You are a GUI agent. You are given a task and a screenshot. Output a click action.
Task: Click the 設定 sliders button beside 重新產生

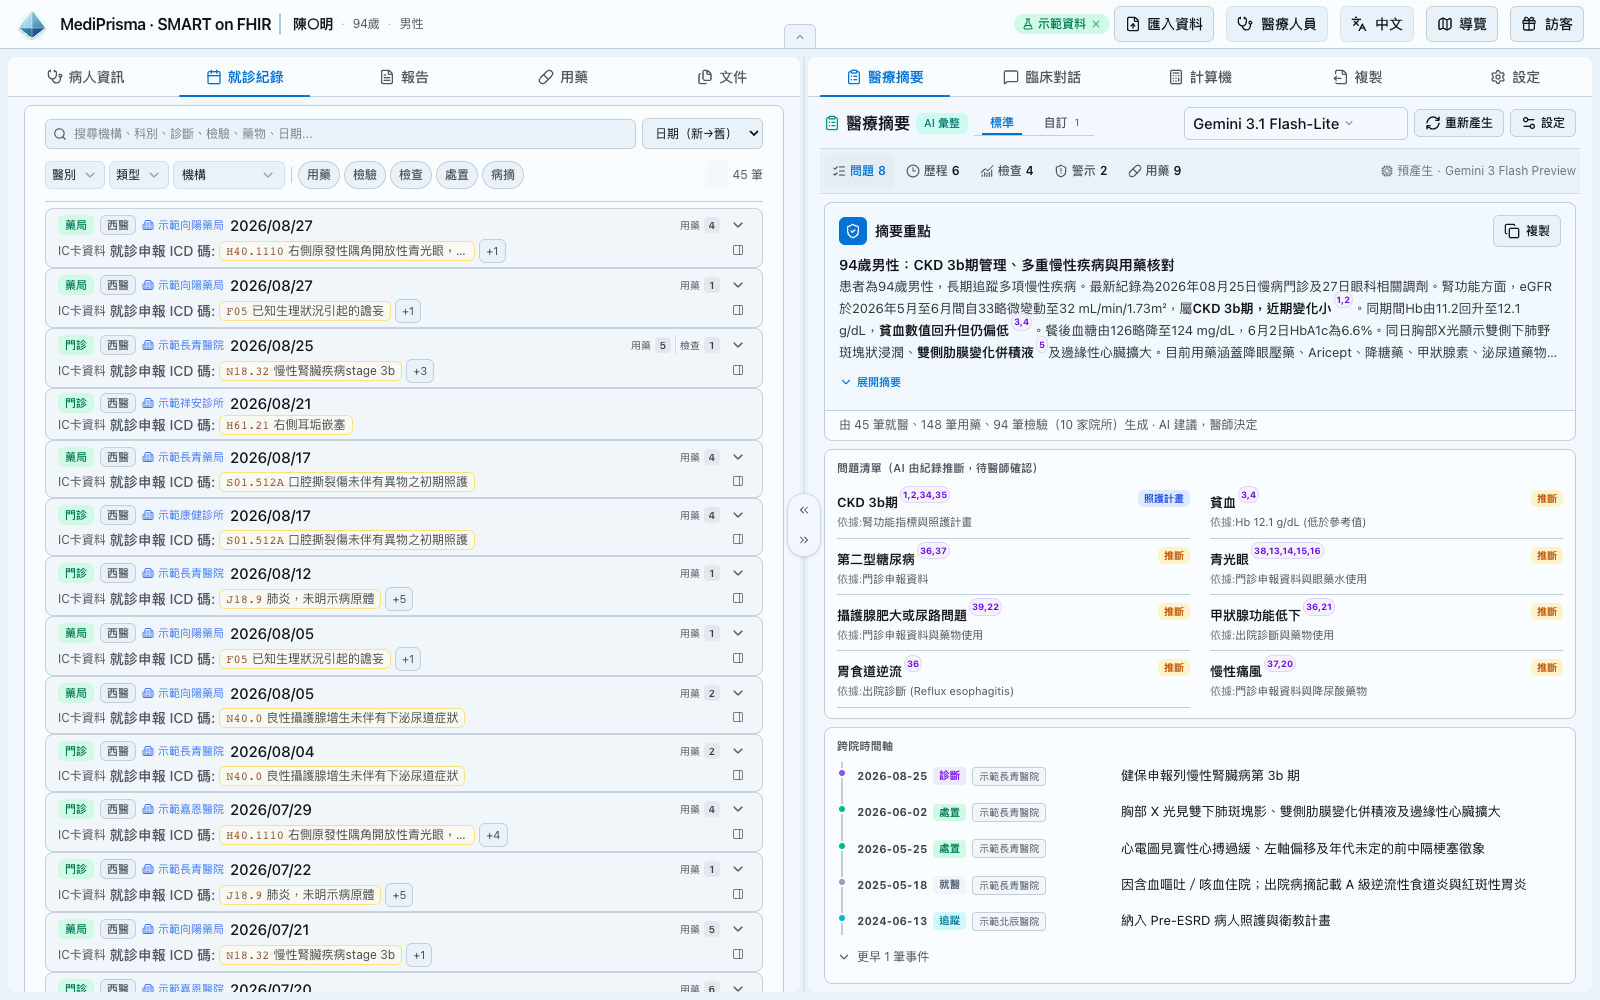(1543, 123)
